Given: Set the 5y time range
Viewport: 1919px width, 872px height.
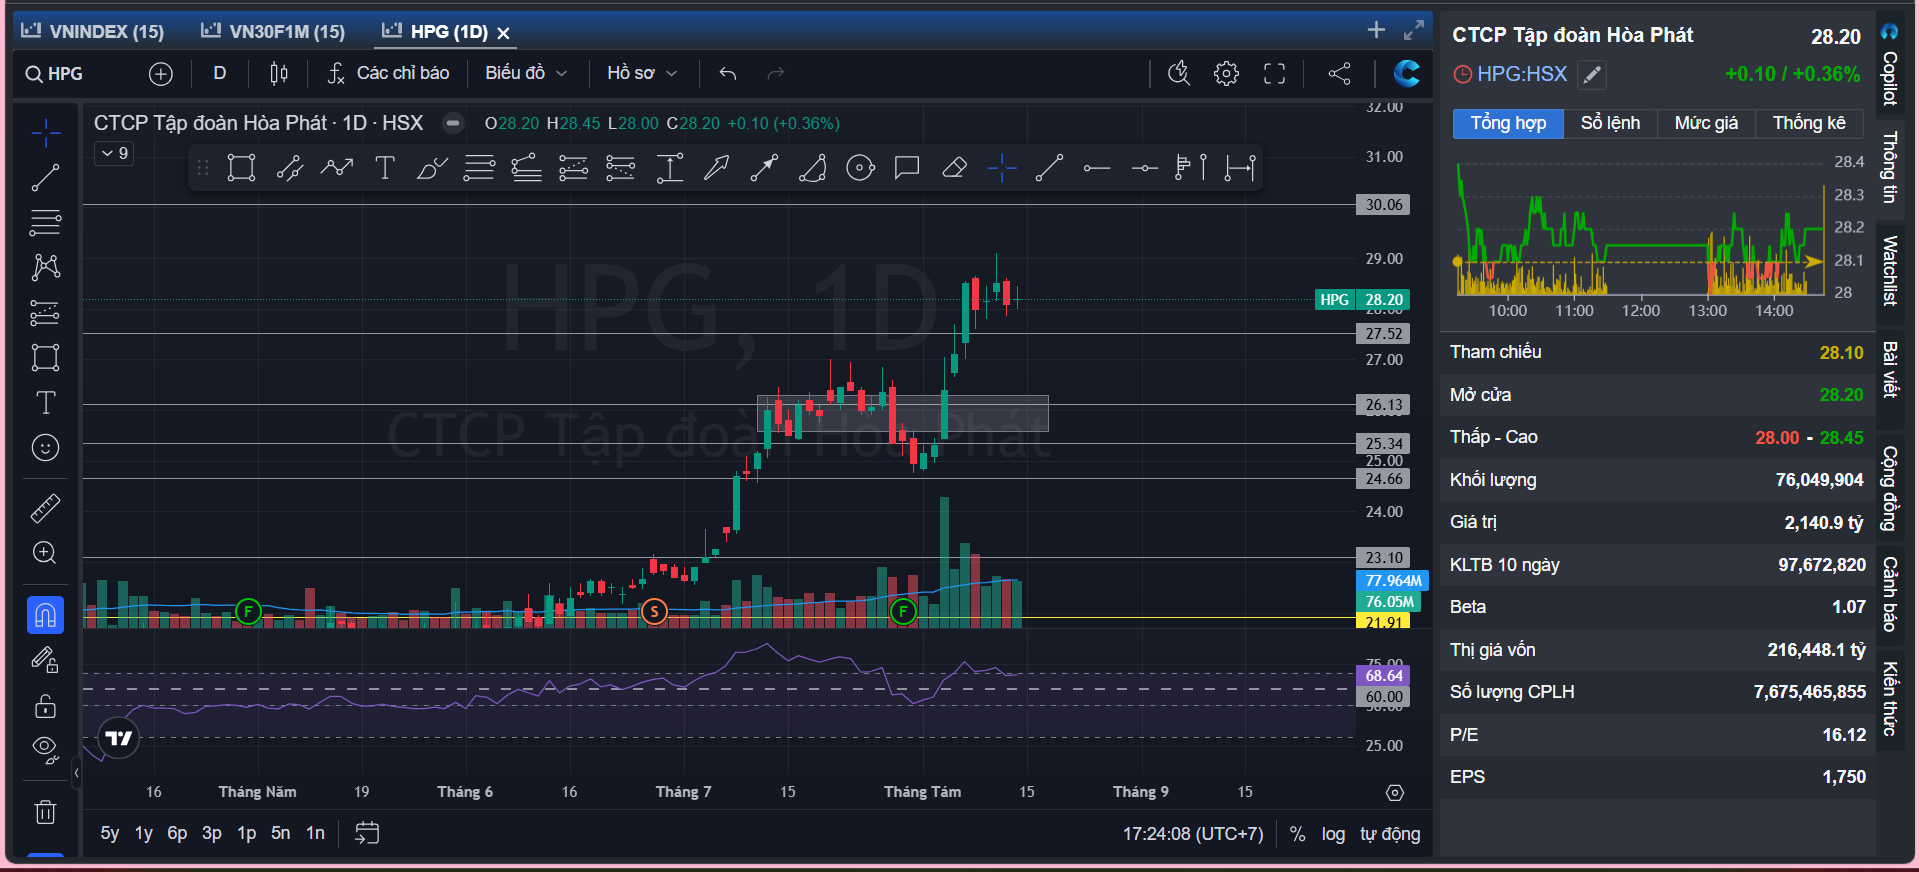Looking at the screenshot, I should point(109,833).
